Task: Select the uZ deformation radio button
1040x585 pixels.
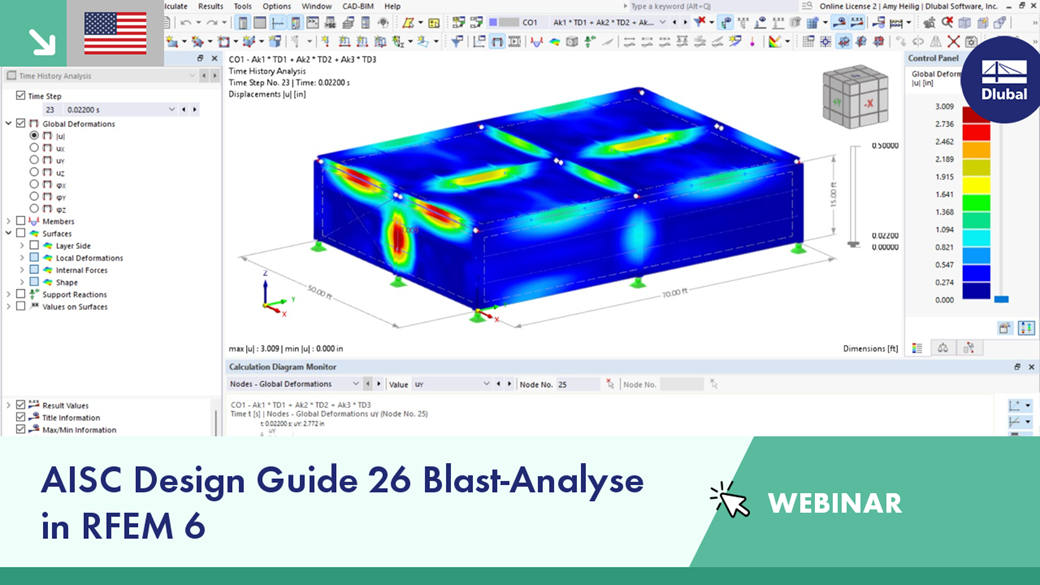Action: pyautogui.click(x=34, y=172)
